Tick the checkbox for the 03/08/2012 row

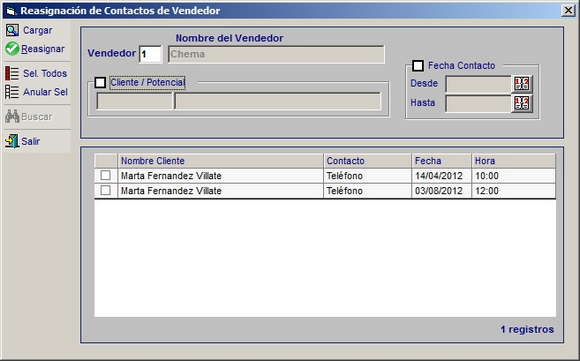click(x=105, y=190)
